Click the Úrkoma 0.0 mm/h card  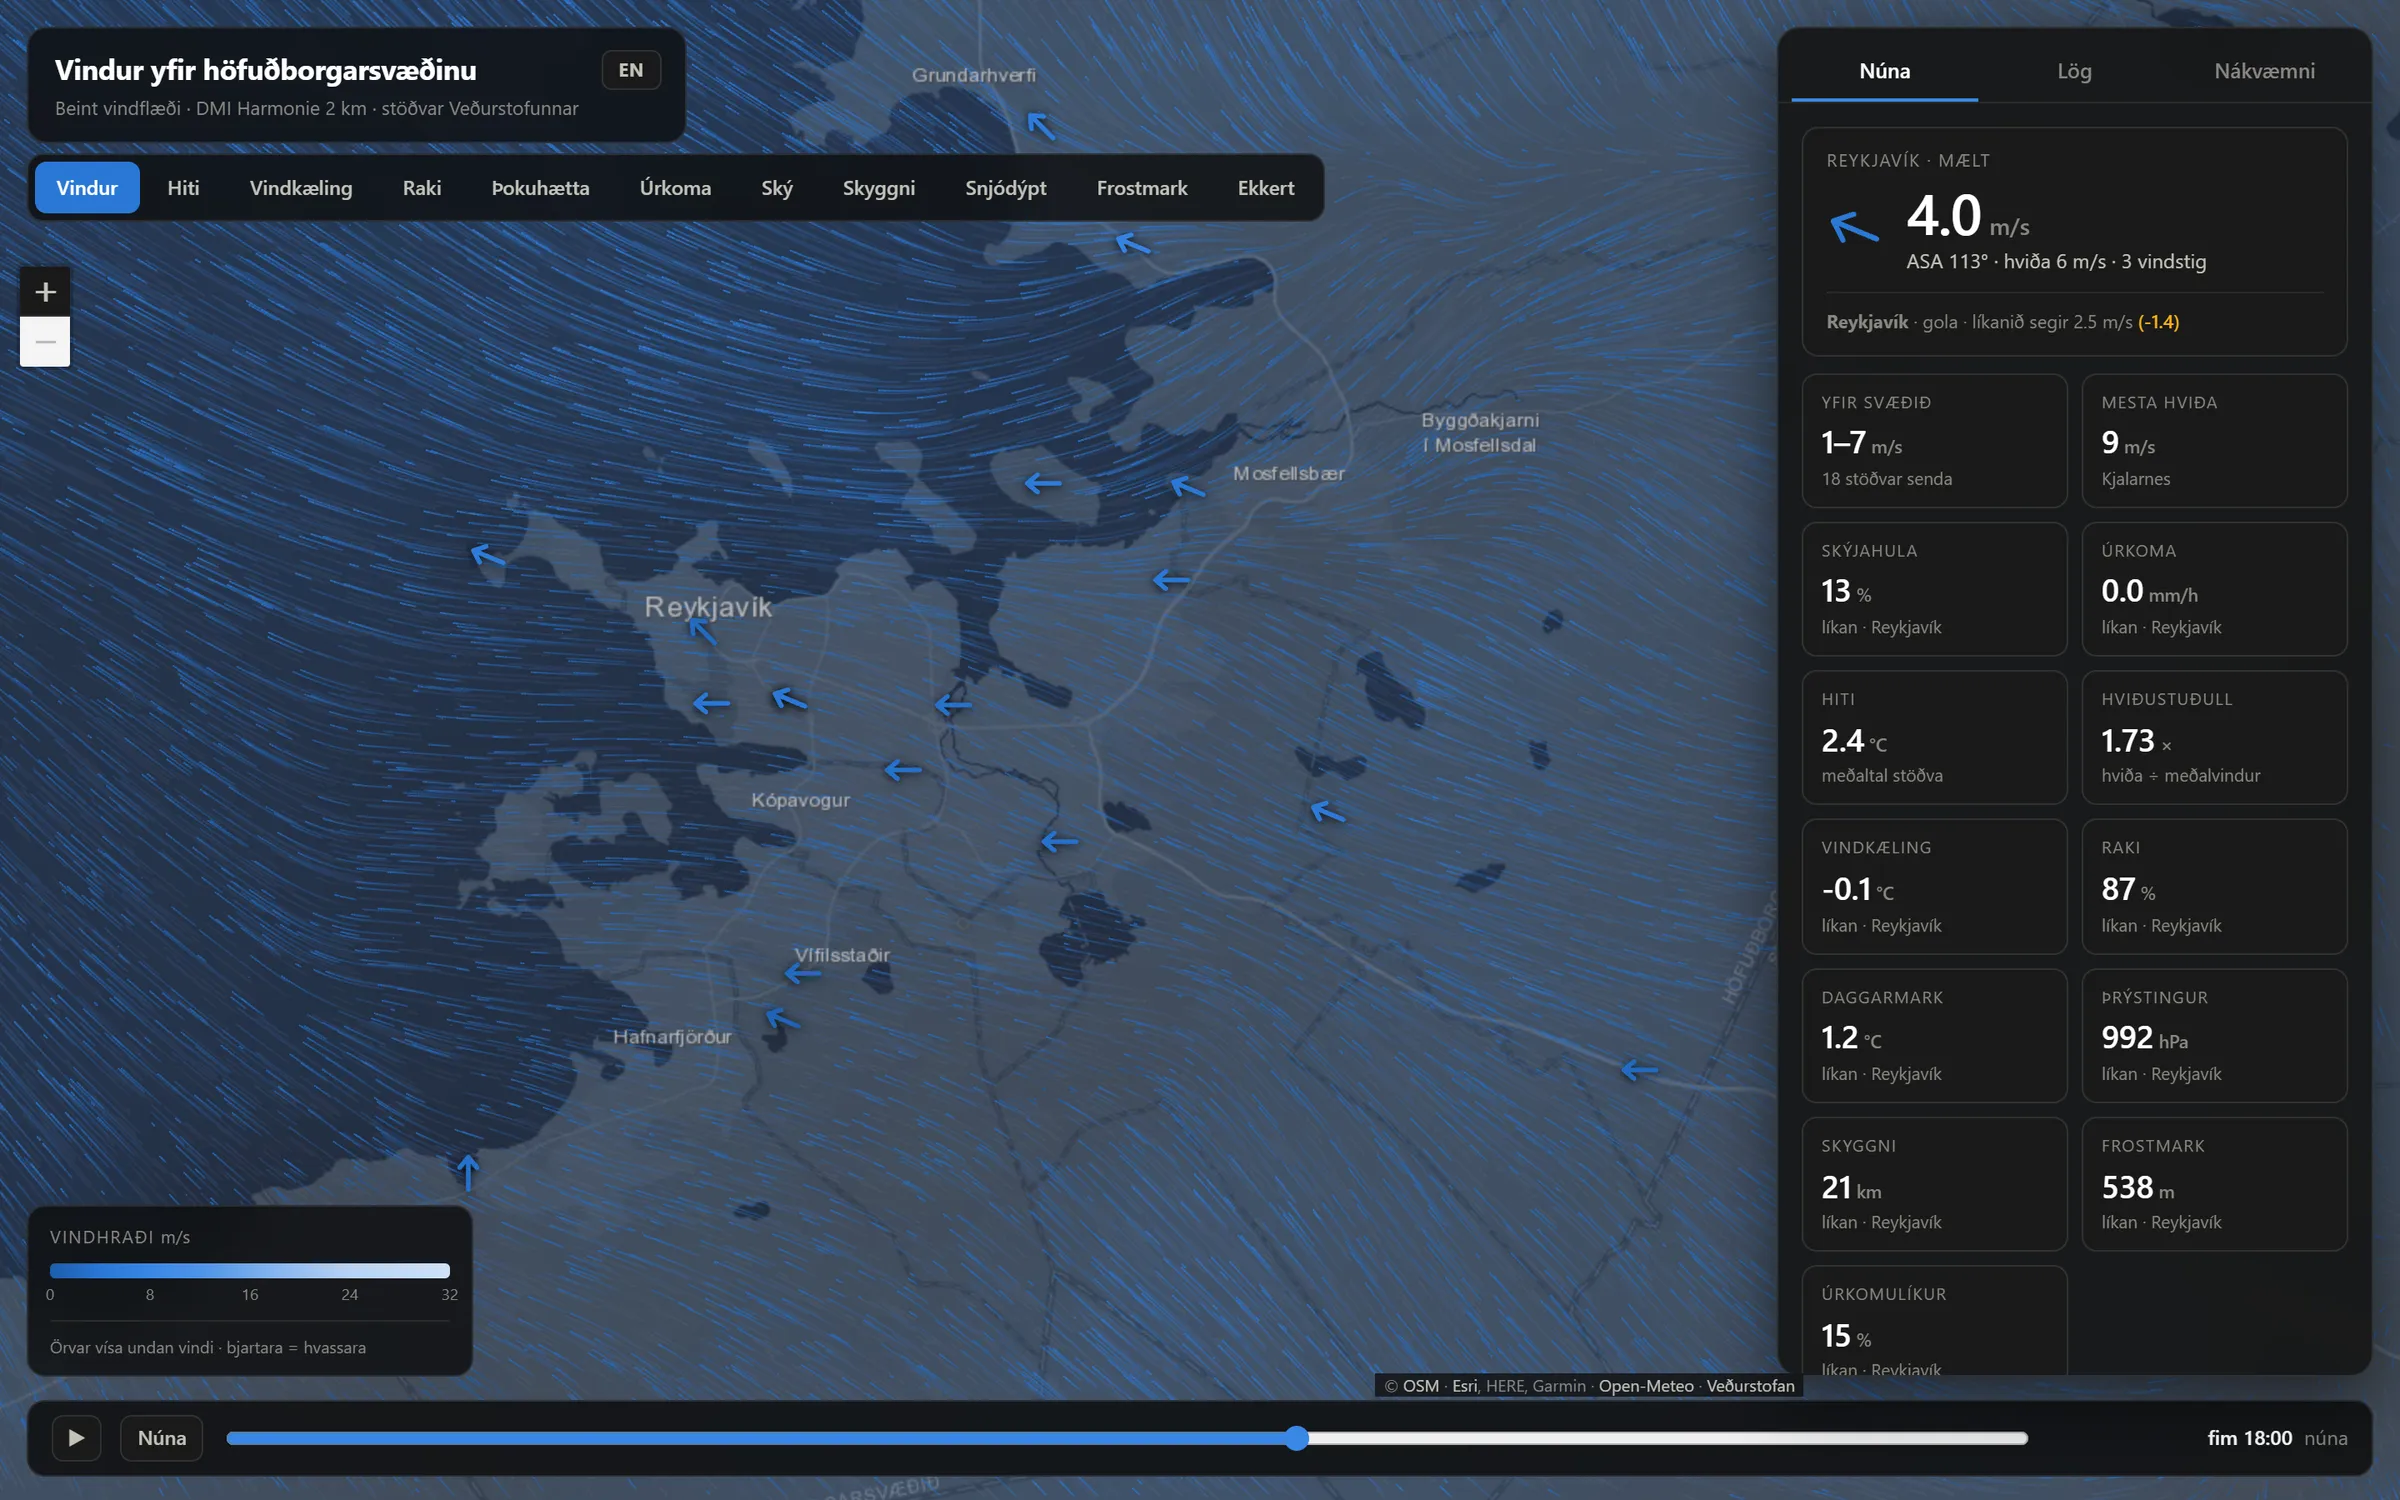[2214, 589]
